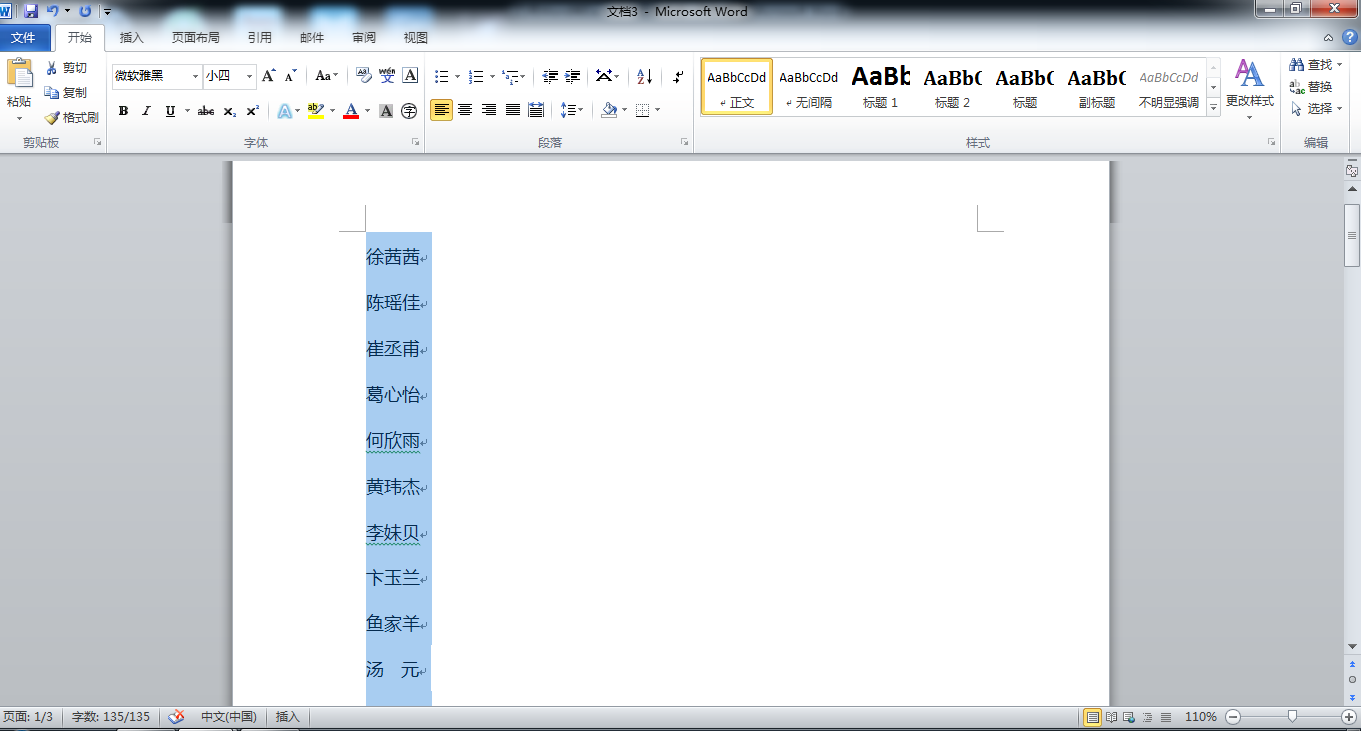Click the Character Border icon
Image resolution: width=1361 pixels, height=731 pixels.
410,76
